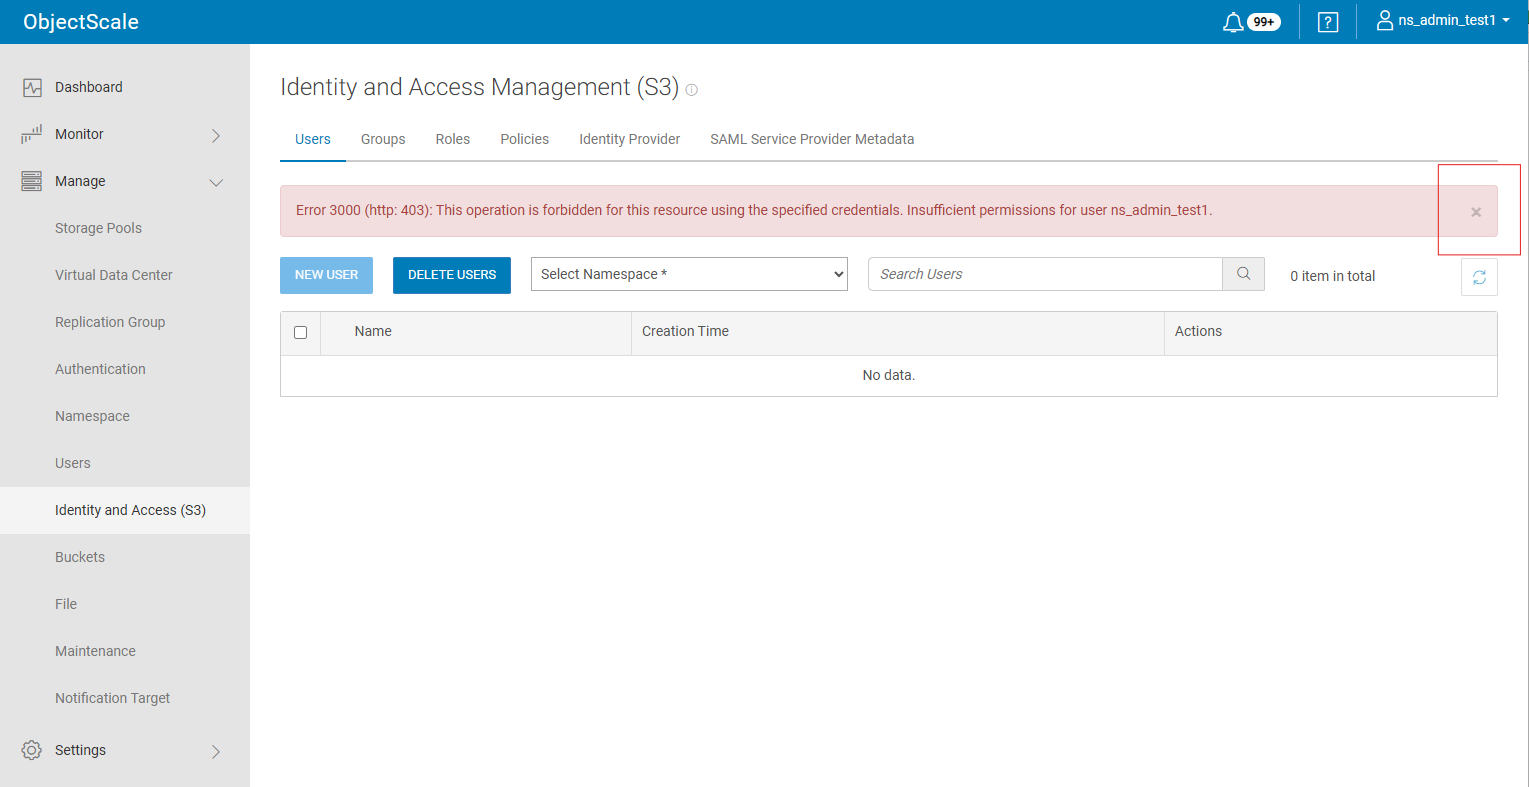Image resolution: width=1529 pixels, height=787 pixels.
Task: Switch to the Policies tab
Action: click(x=525, y=139)
